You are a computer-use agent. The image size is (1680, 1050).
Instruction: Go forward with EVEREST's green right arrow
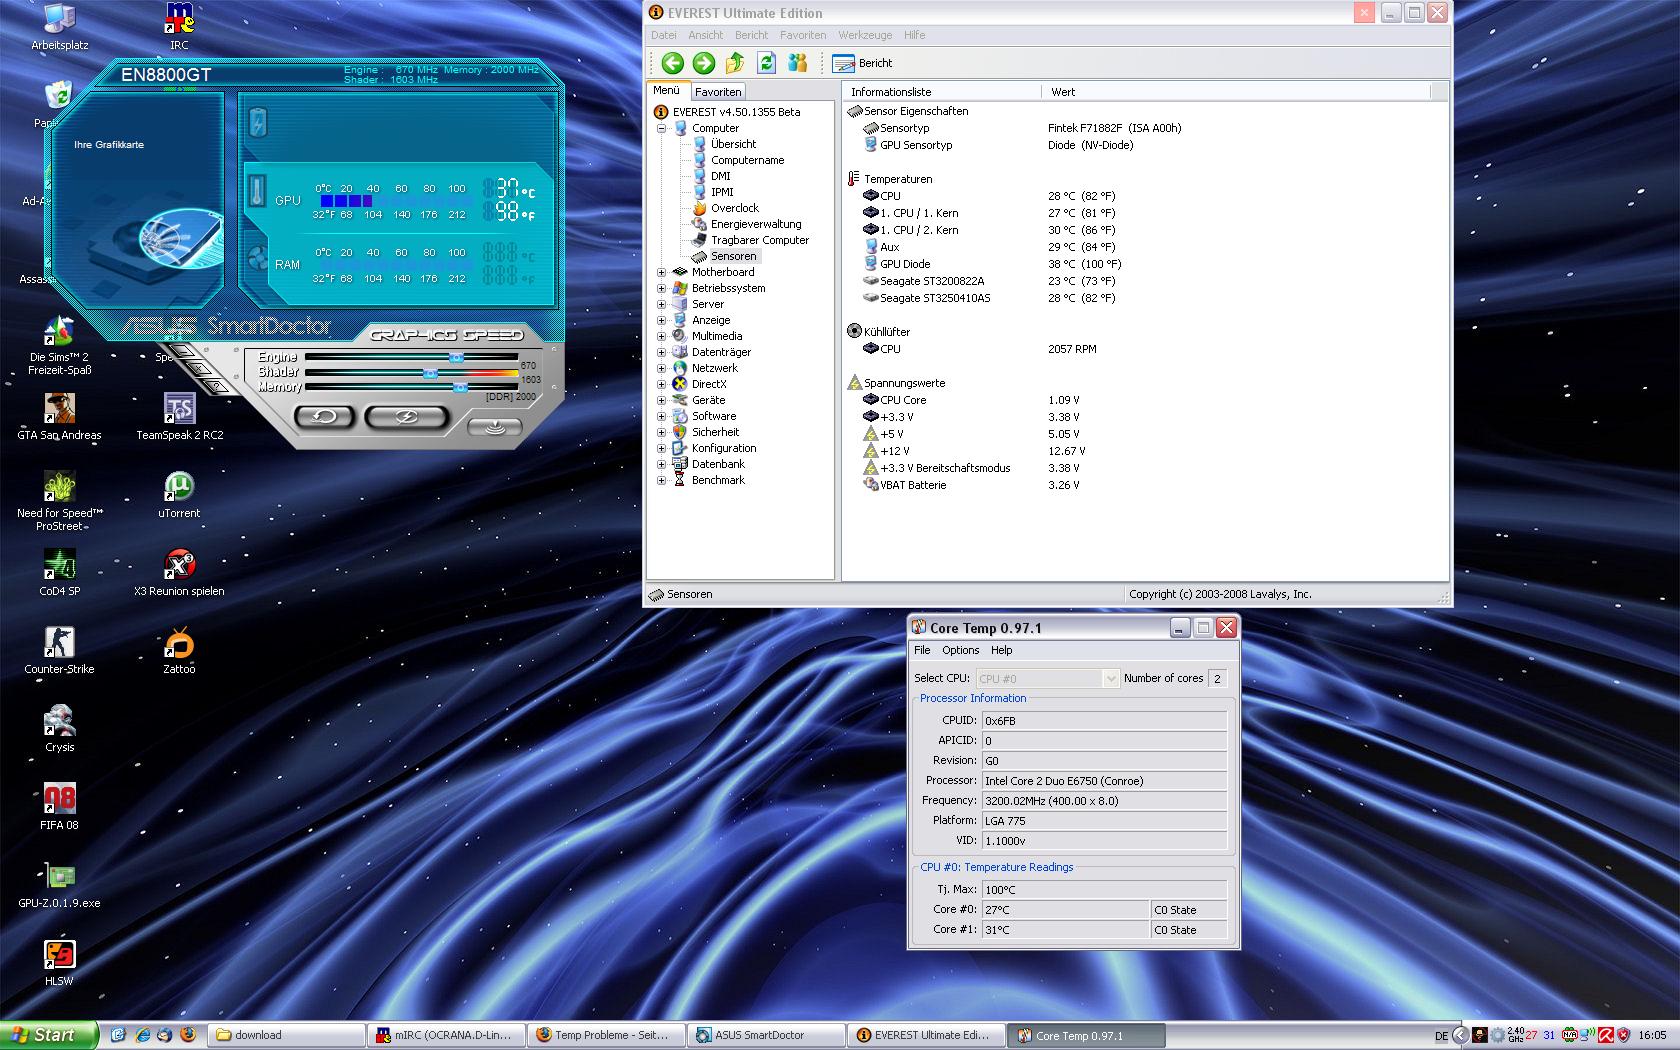tap(704, 63)
